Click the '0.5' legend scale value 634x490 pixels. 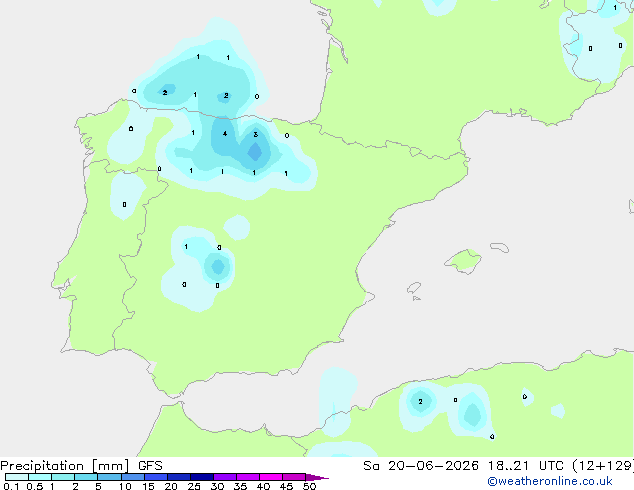pos(35,486)
